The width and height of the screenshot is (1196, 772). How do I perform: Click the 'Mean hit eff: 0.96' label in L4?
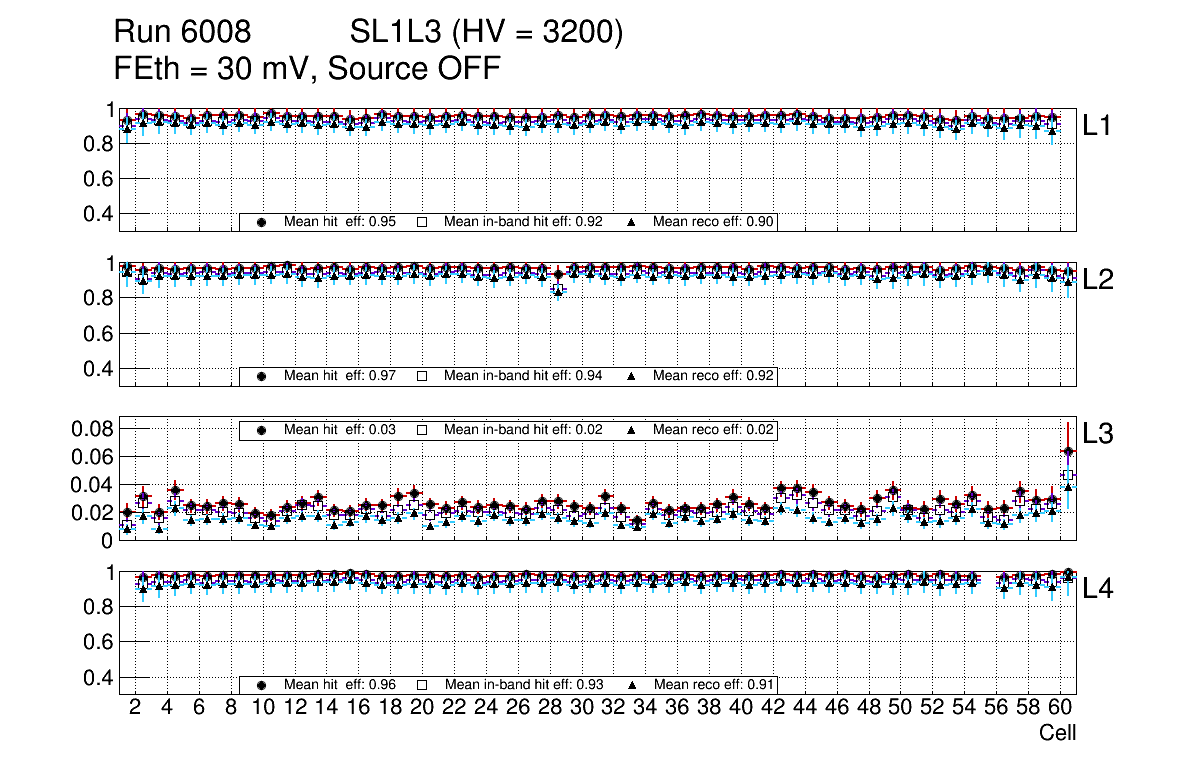click(340, 685)
